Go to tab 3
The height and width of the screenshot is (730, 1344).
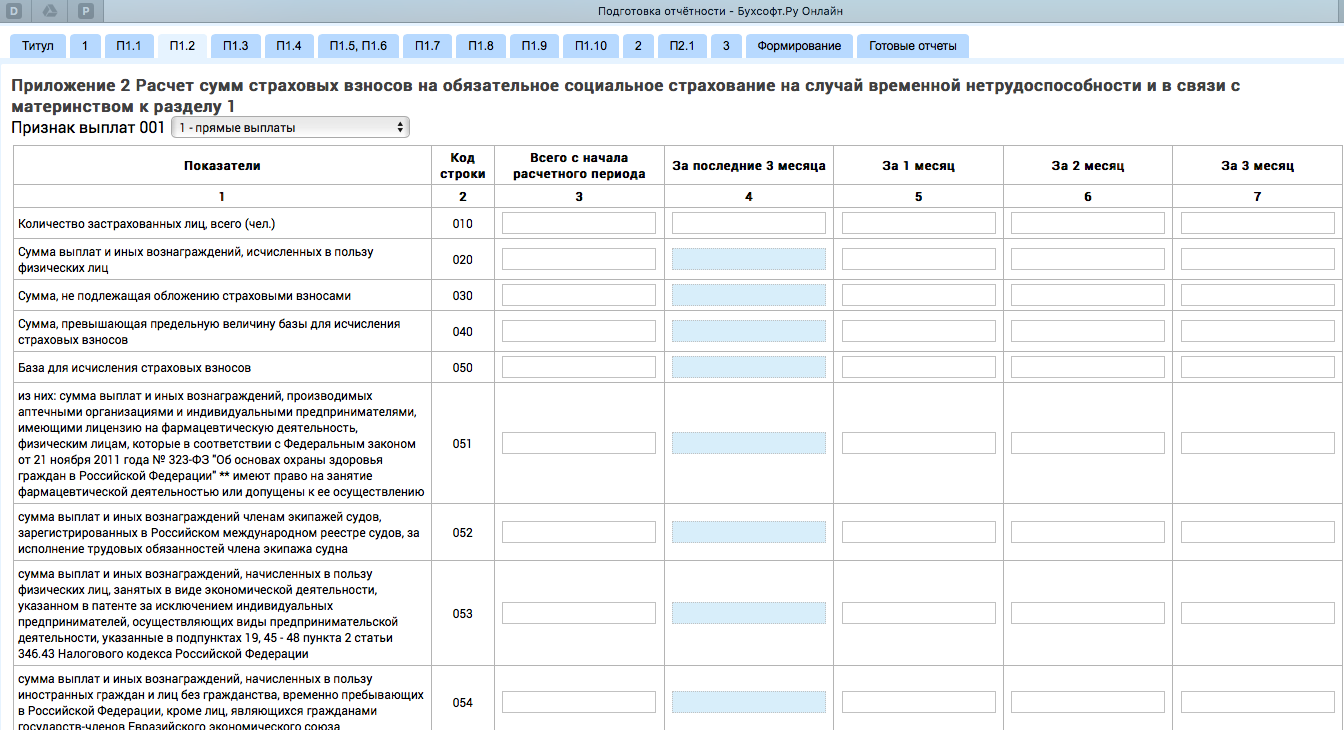(x=726, y=46)
